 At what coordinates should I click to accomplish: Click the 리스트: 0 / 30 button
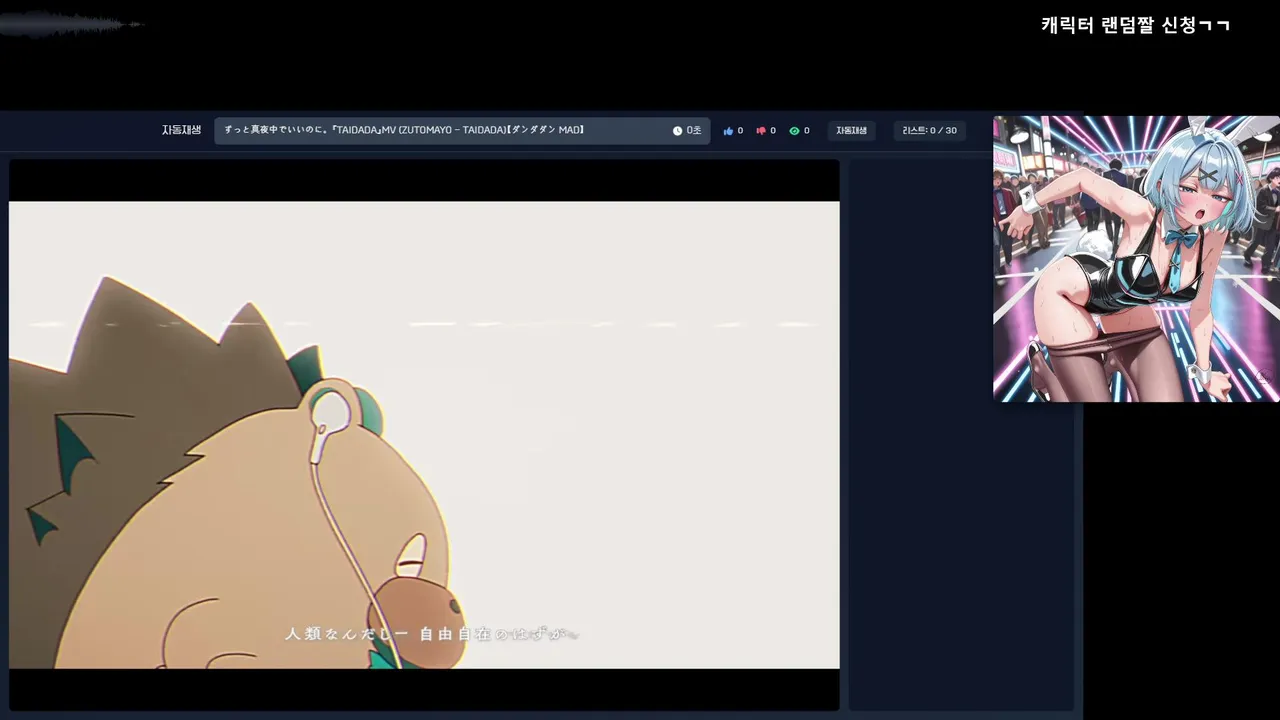pyautogui.click(x=929, y=131)
